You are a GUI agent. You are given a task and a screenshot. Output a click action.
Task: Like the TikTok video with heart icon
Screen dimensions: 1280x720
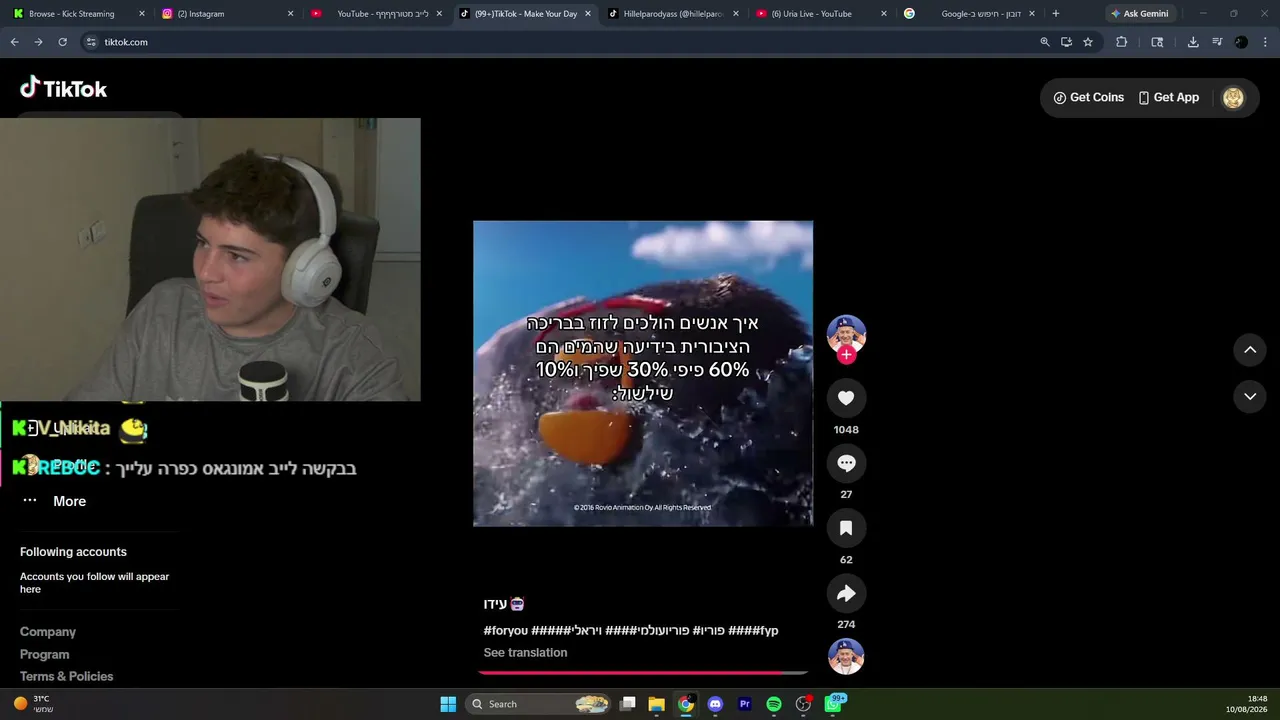click(x=846, y=398)
